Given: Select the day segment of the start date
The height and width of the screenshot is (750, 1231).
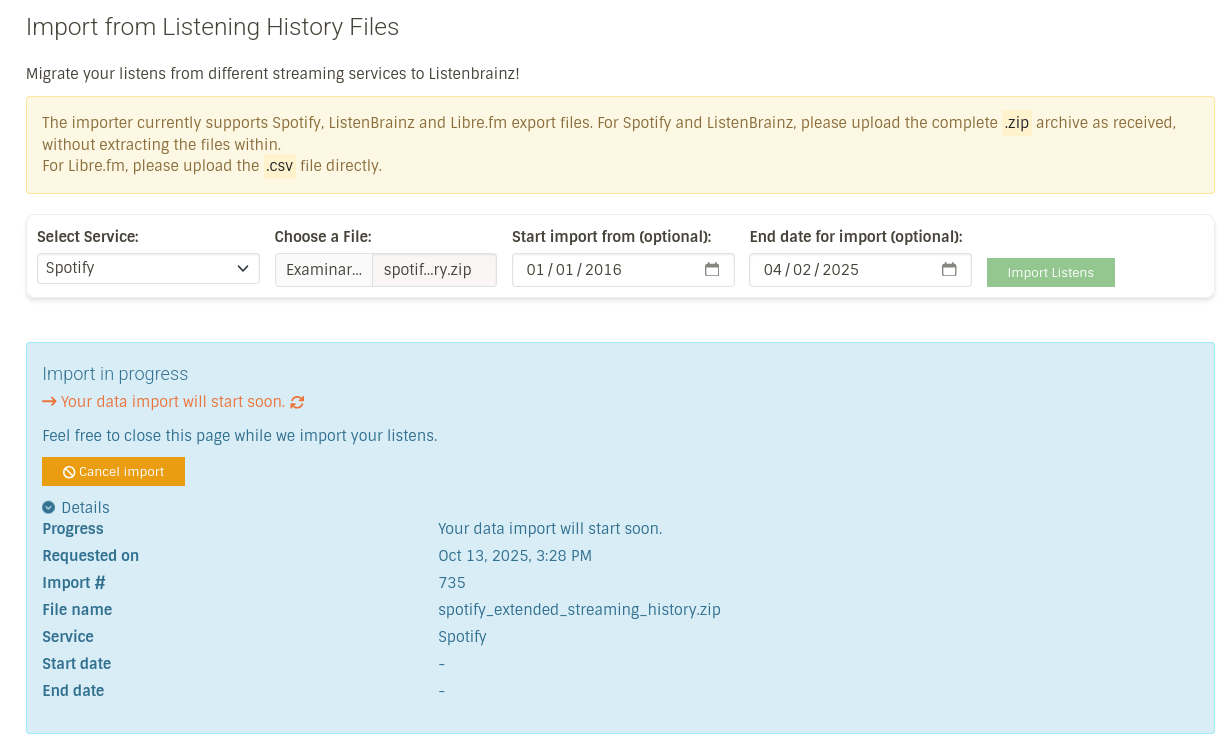Looking at the screenshot, I should point(536,270).
